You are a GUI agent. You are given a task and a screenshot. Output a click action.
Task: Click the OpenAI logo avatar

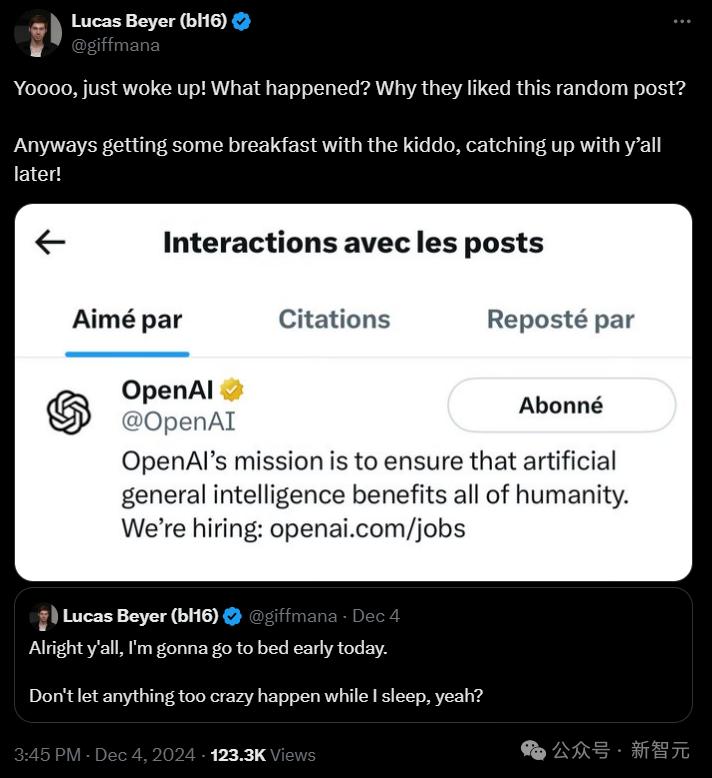click(69, 412)
